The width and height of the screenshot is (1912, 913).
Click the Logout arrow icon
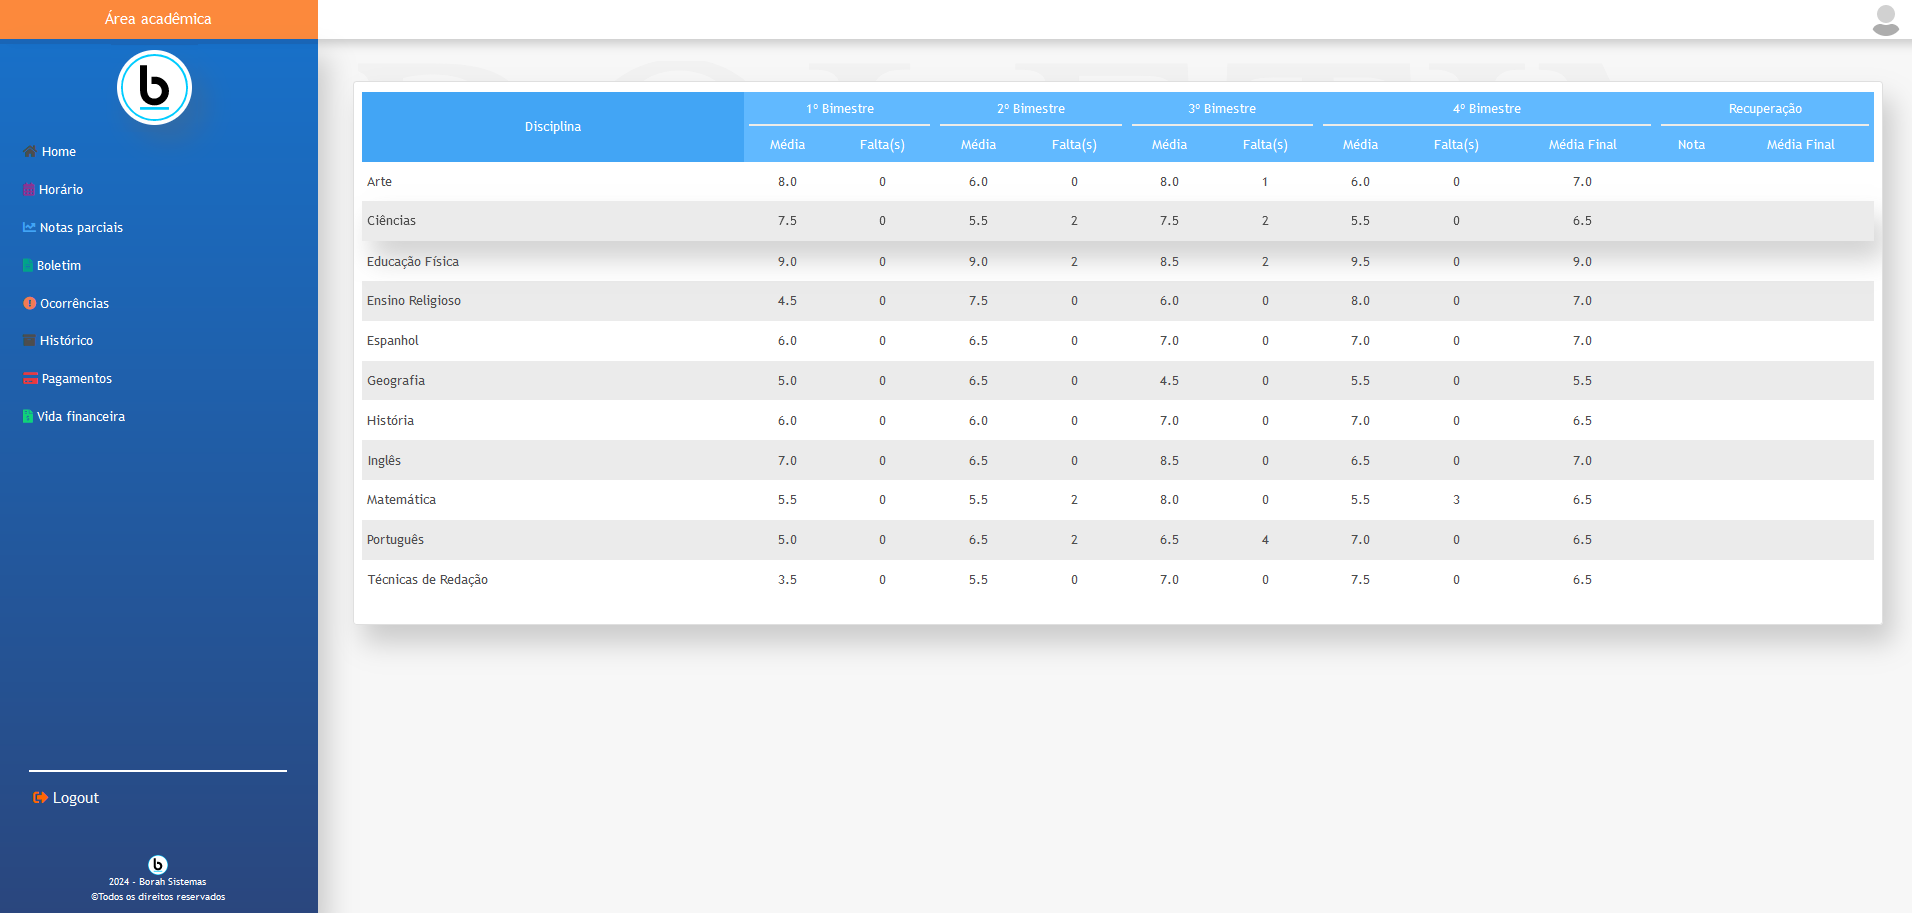tap(40, 797)
